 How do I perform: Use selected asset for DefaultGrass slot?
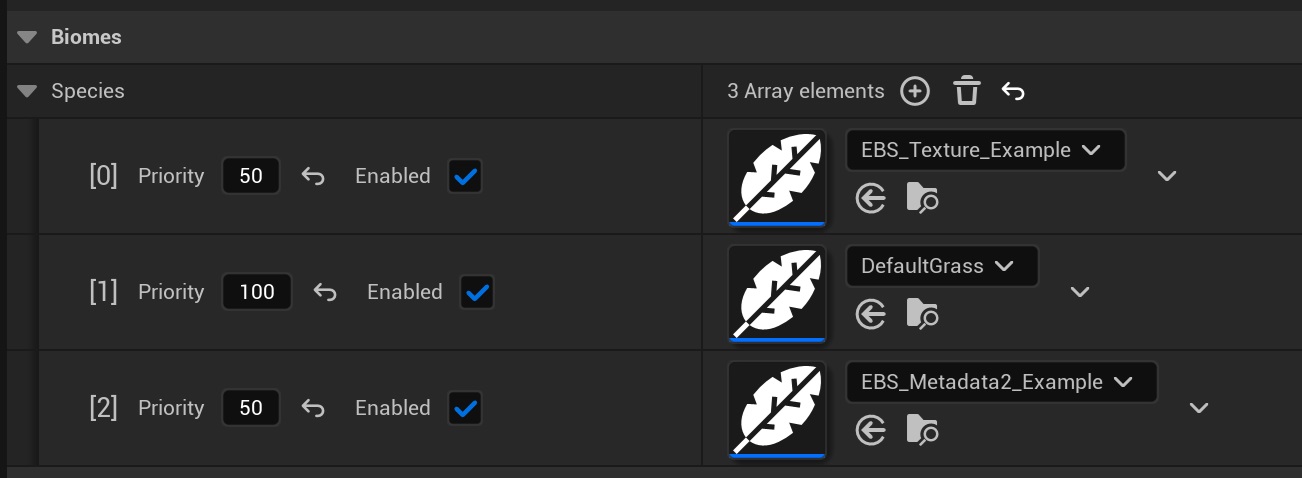tap(871, 315)
